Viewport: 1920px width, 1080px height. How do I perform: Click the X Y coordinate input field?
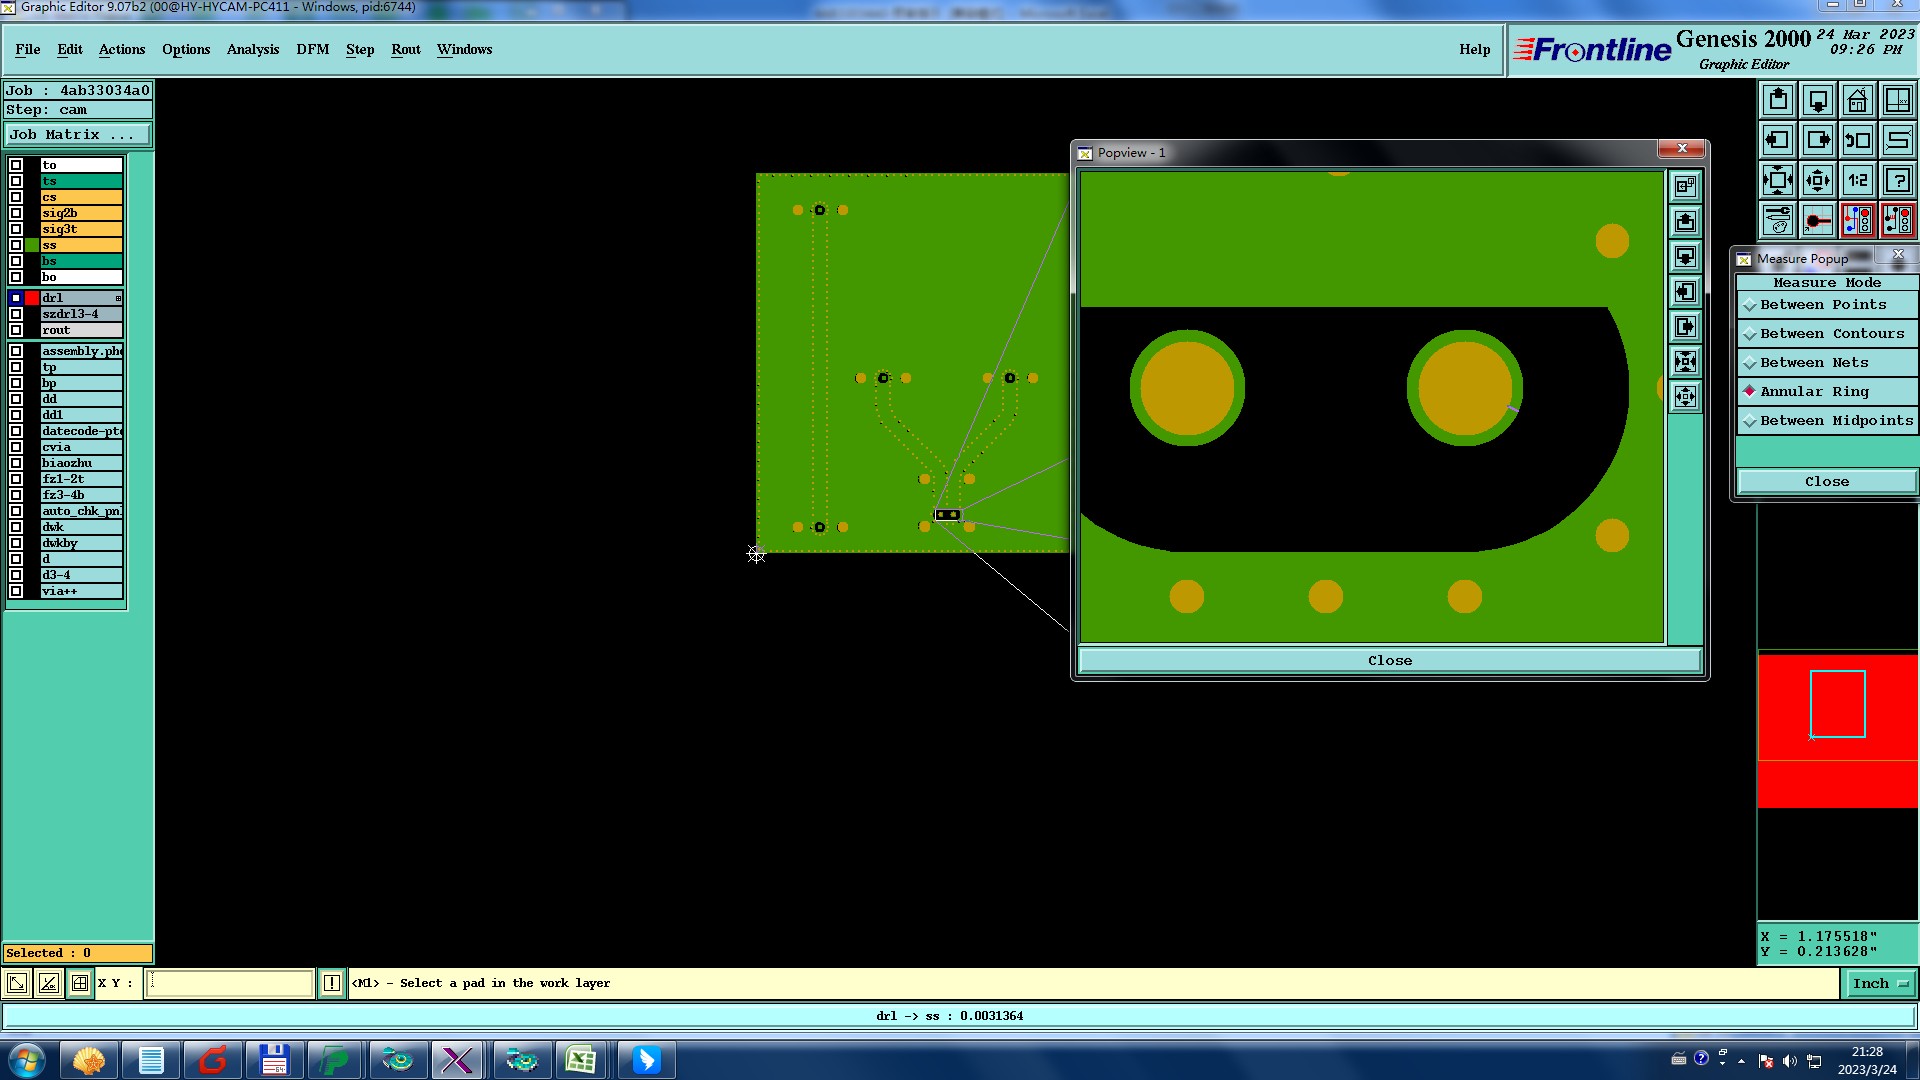(x=230, y=983)
